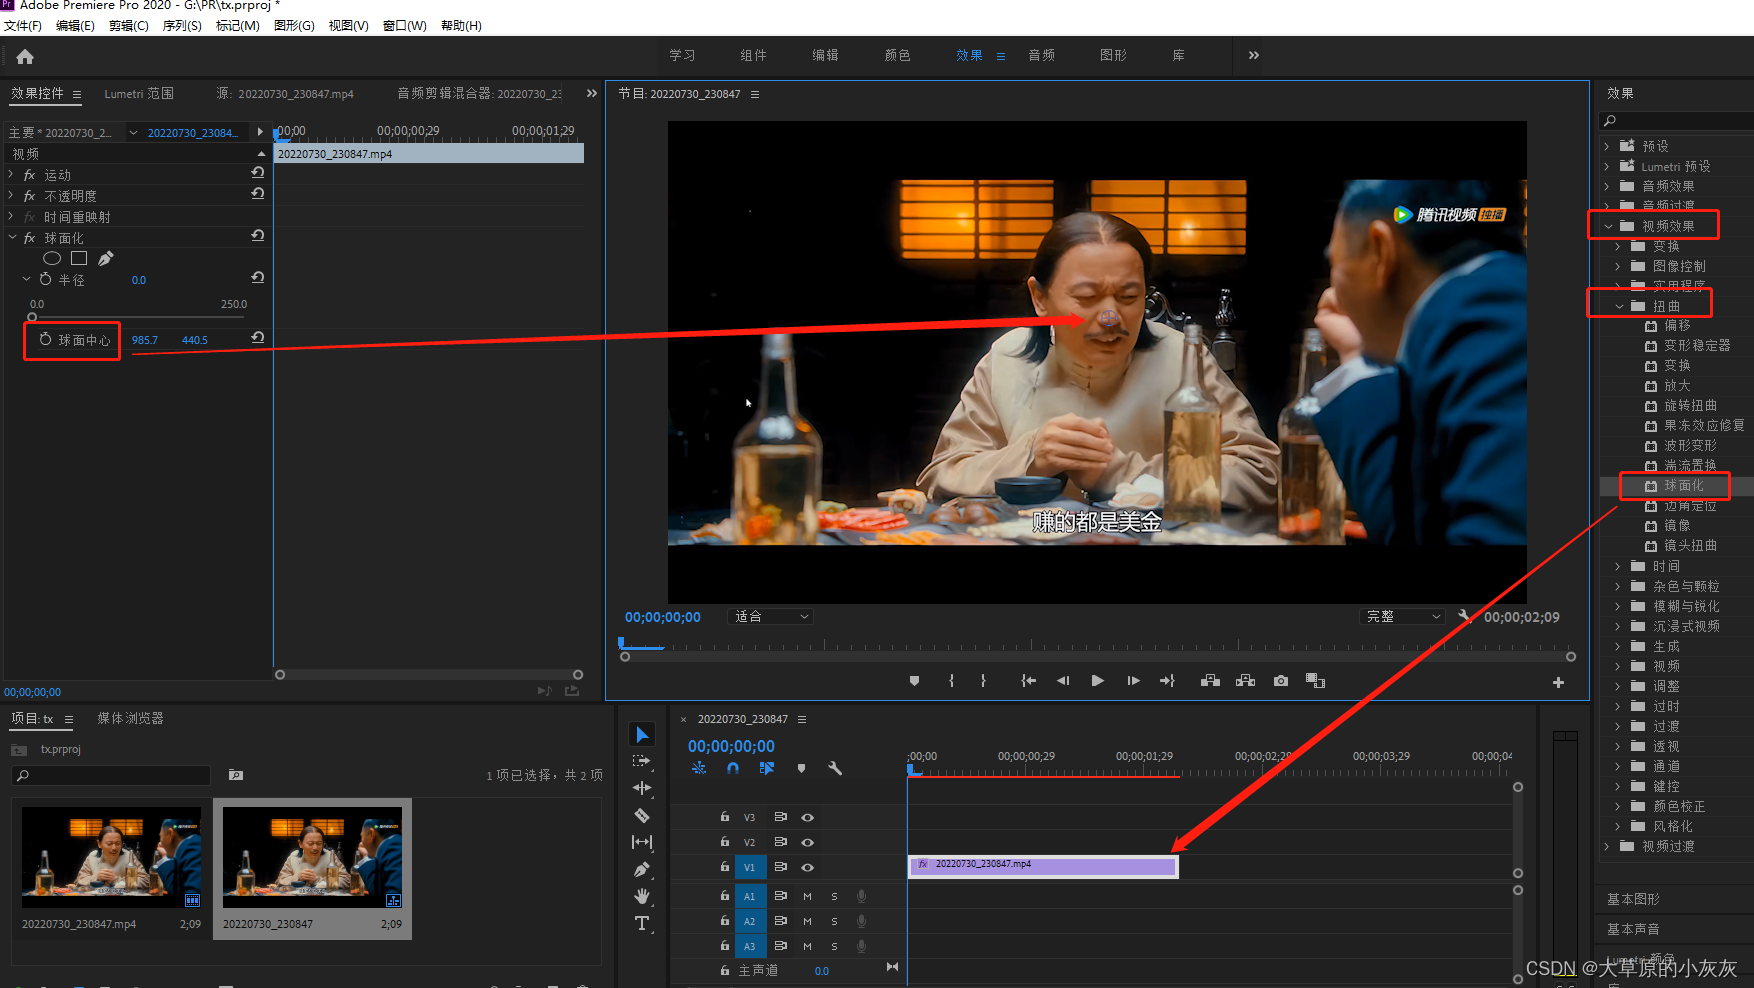Step back one frame
Screen dimensions: 1754x988
pos(1063,681)
